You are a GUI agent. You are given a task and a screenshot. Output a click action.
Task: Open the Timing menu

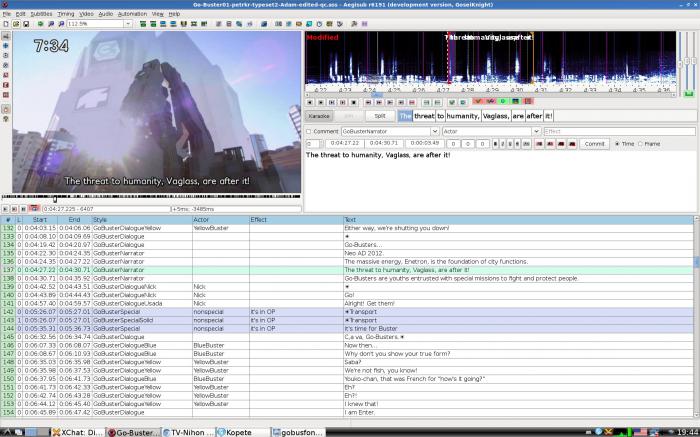(x=66, y=14)
